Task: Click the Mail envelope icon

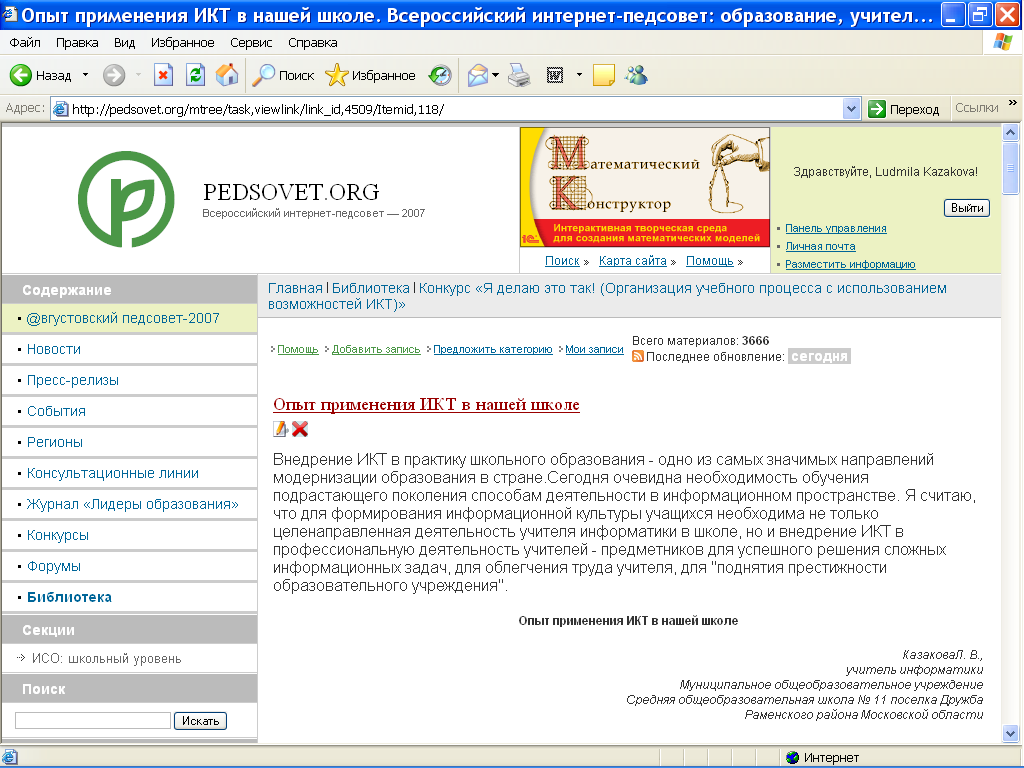Action: tap(477, 76)
